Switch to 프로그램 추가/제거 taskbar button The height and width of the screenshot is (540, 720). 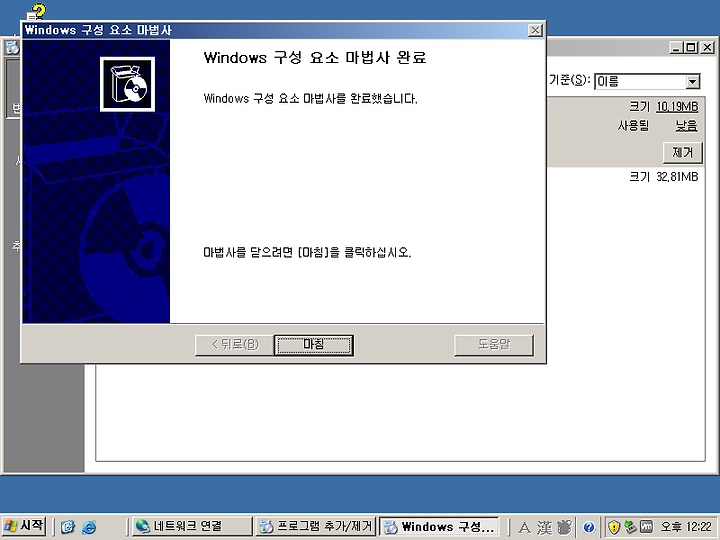(315, 526)
